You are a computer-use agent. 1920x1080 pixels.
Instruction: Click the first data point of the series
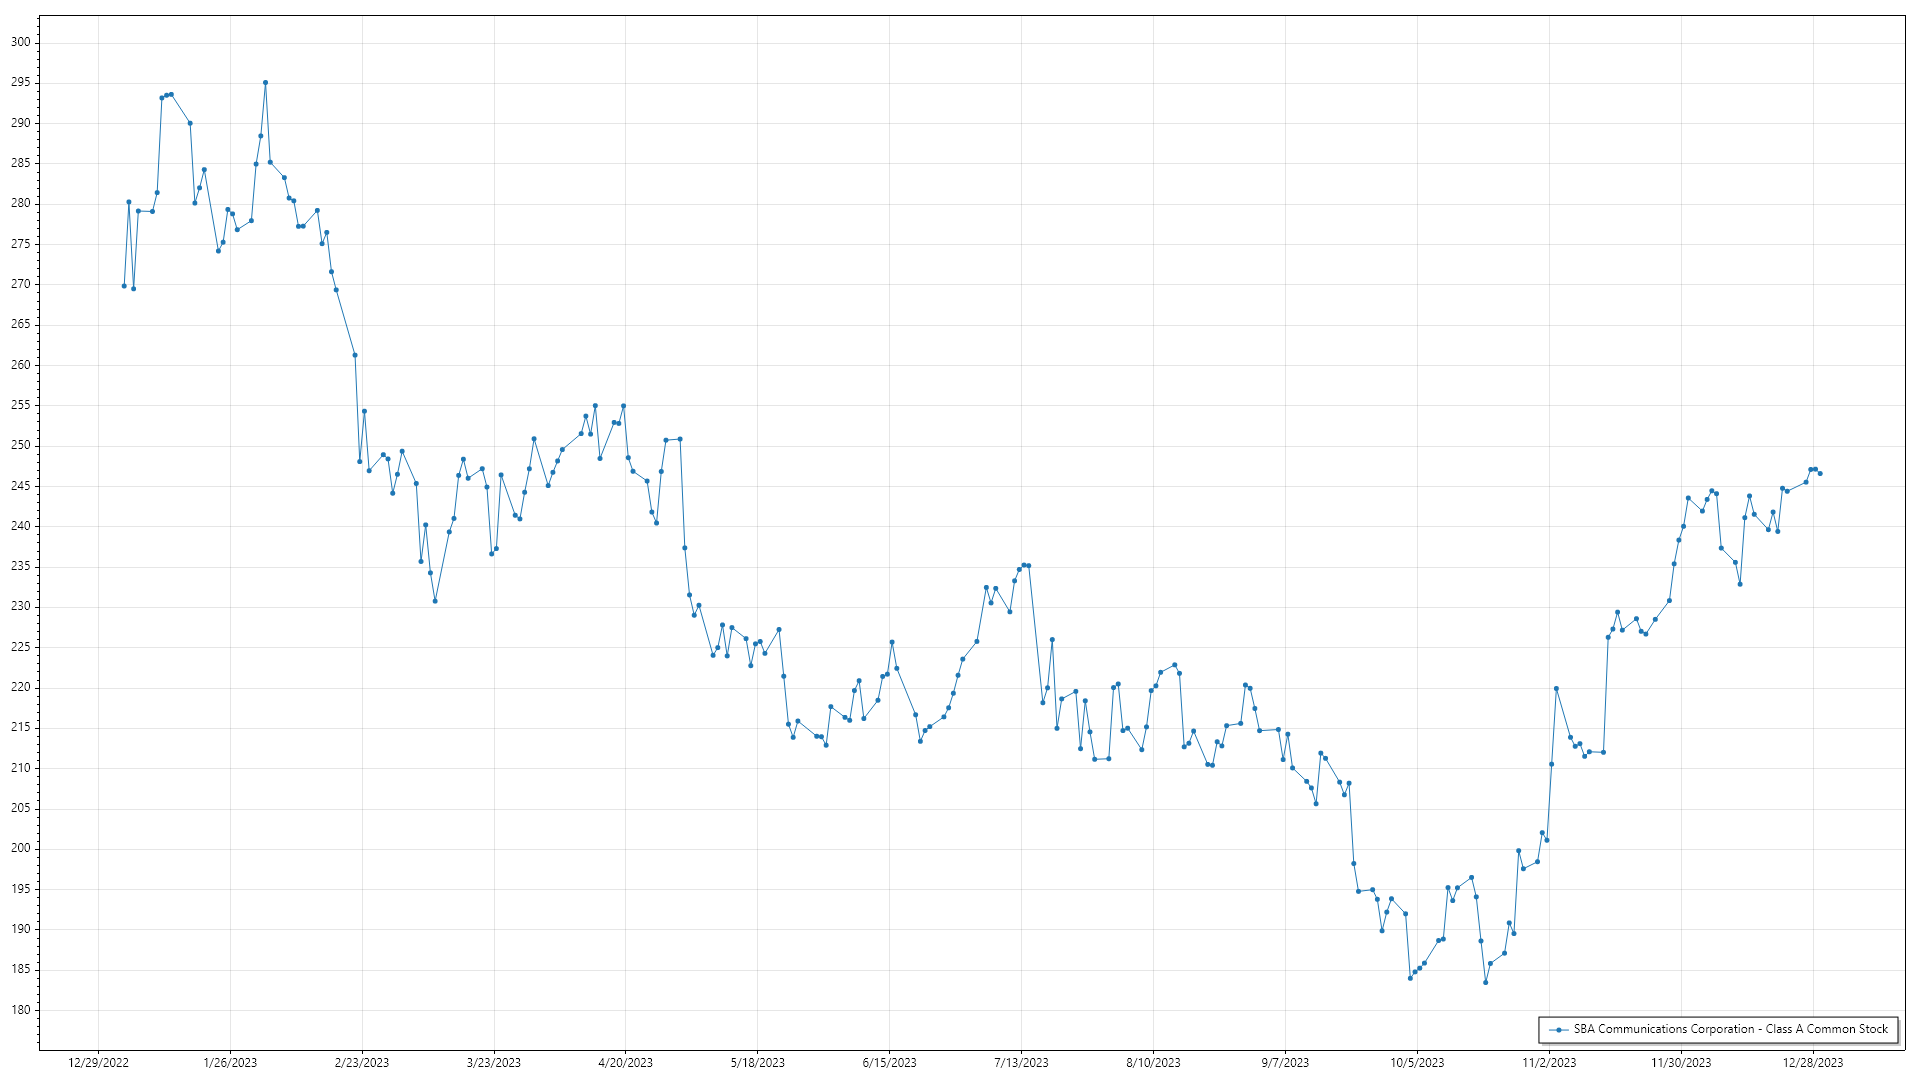click(x=124, y=286)
